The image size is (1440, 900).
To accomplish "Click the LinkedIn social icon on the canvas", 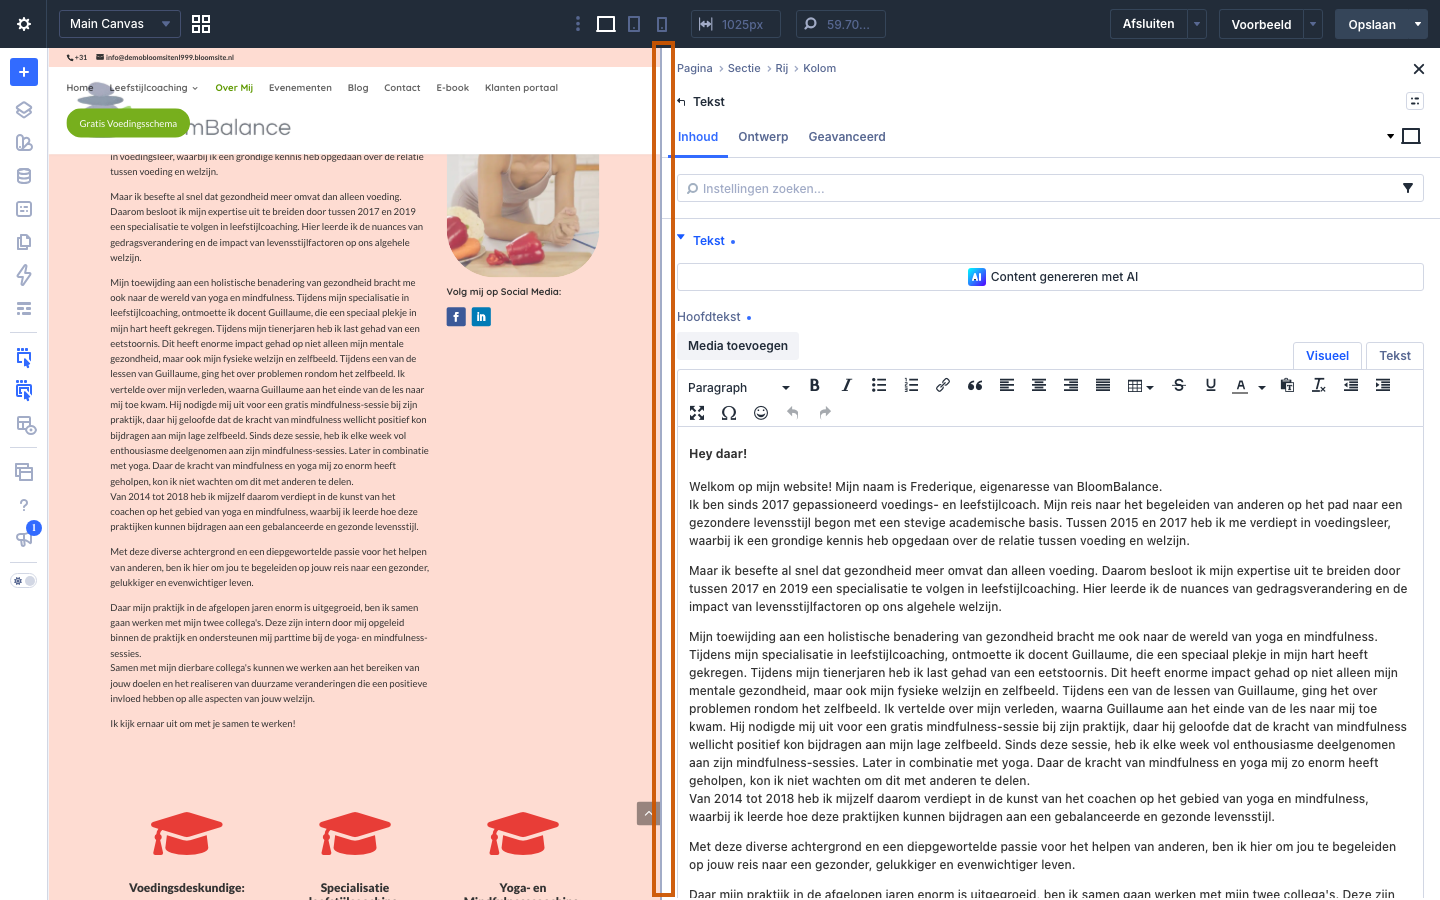I will click(x=481, y=317).
